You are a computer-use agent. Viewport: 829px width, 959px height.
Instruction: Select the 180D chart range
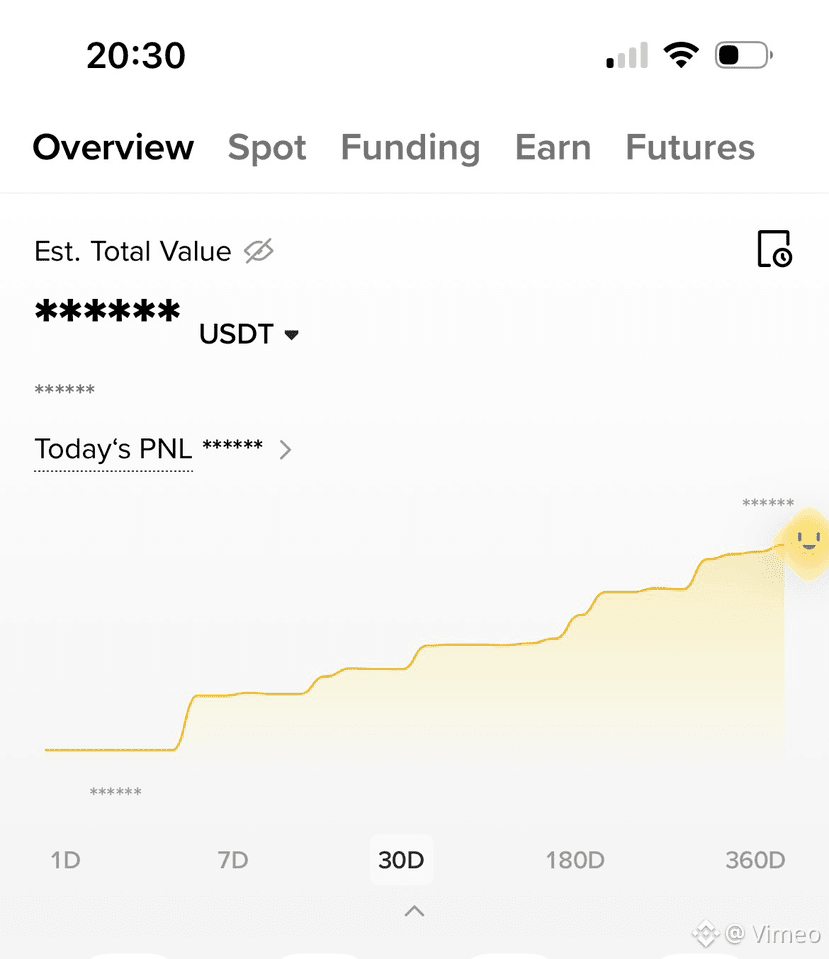pos(575,860)
